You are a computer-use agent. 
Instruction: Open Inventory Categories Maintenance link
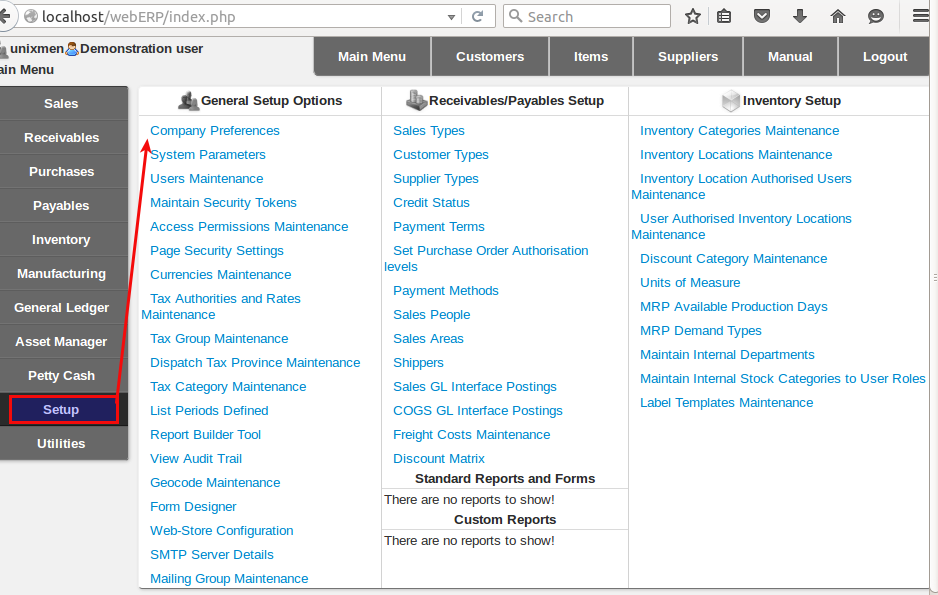pyautogui.click(x=739, y=131)
